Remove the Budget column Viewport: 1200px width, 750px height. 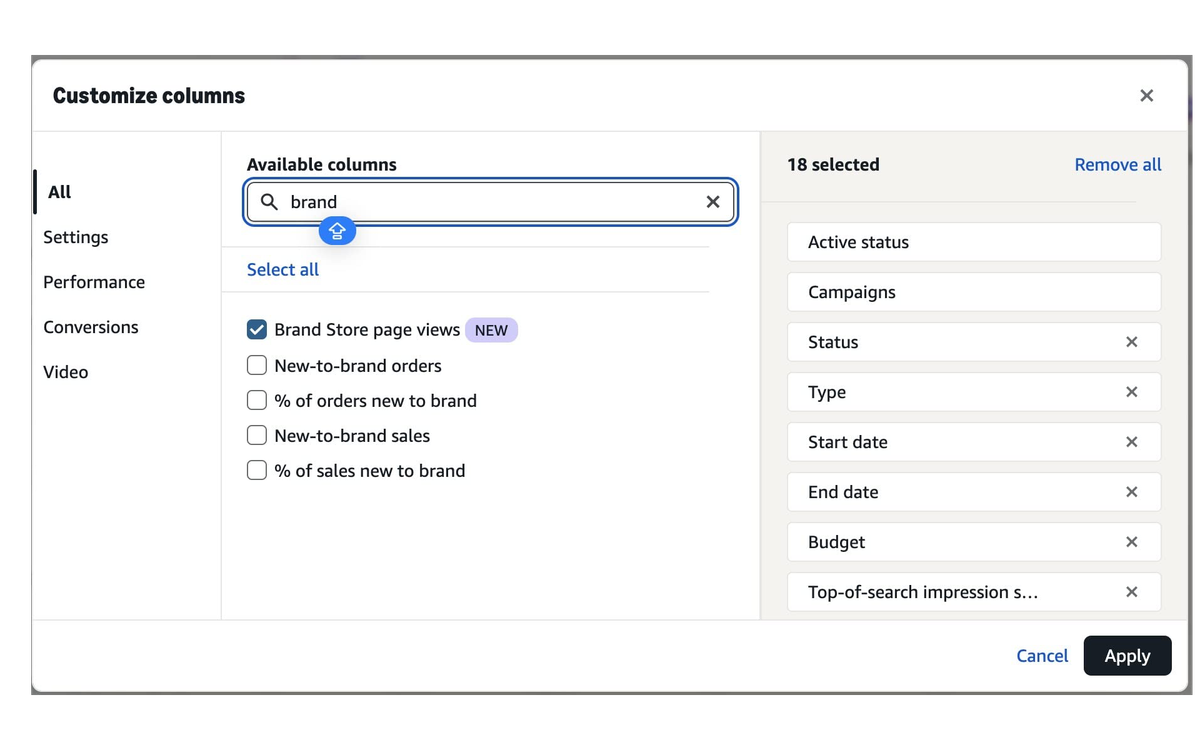coord(1131,542)
